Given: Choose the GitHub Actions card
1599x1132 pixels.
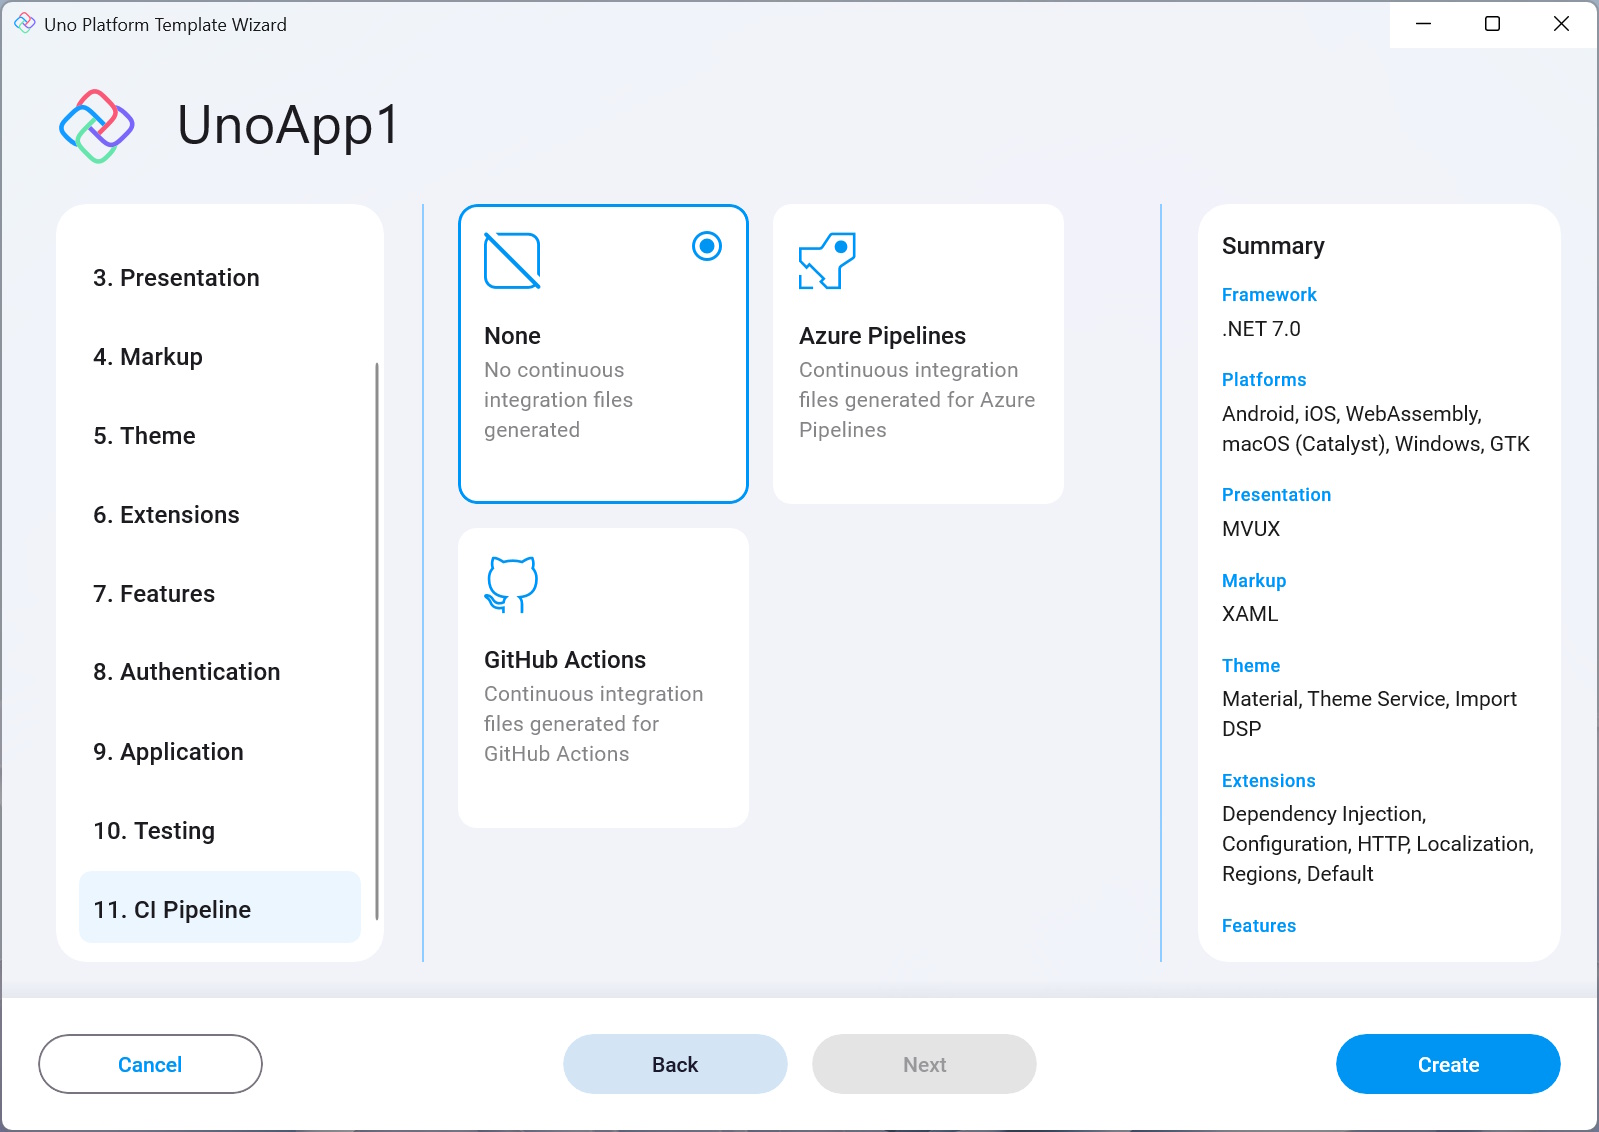Looking at the screenshot, I should (x=603, y=678).
